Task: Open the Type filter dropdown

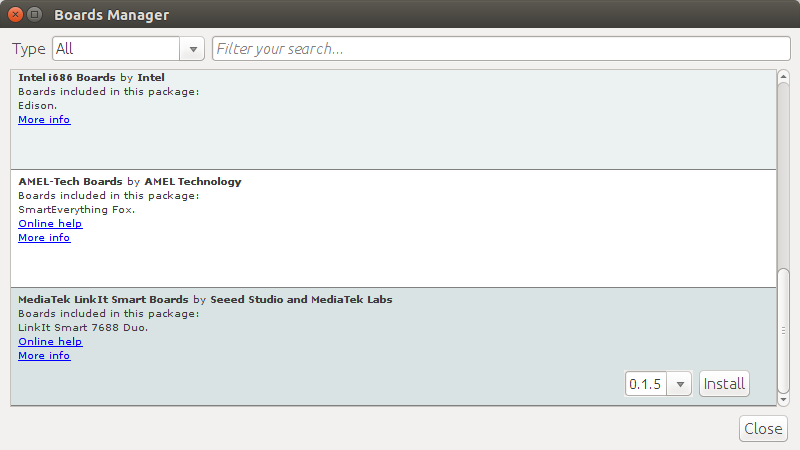Action: (128, 49)
